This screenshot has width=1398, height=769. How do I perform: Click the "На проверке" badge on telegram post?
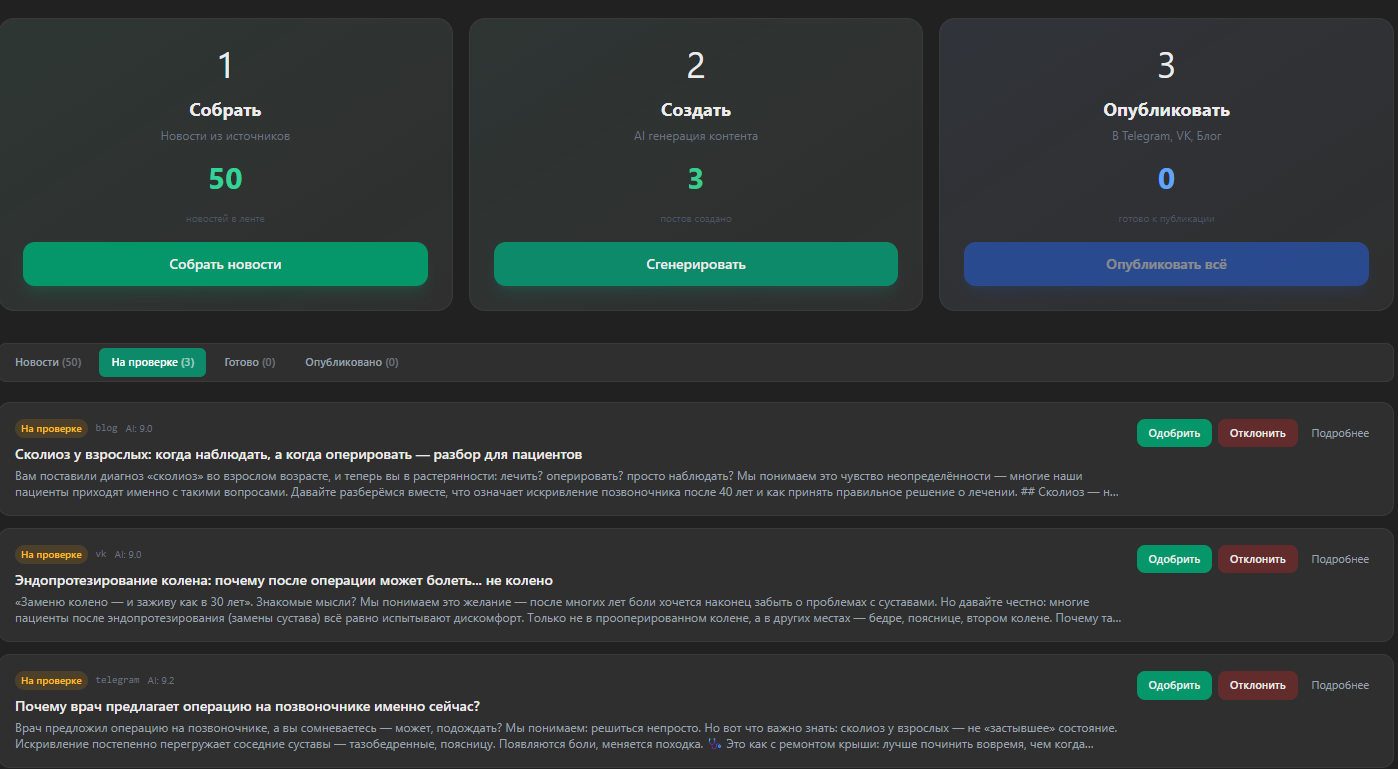pyautogui.click(x=51, y=680)
